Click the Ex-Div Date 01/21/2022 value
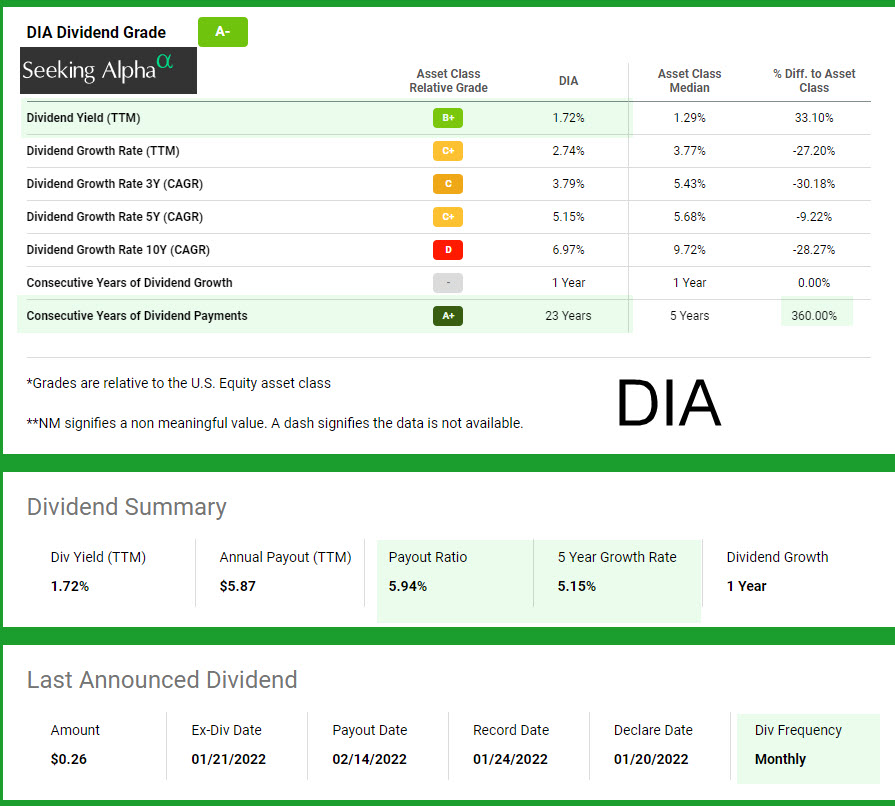 click(229, 759)
